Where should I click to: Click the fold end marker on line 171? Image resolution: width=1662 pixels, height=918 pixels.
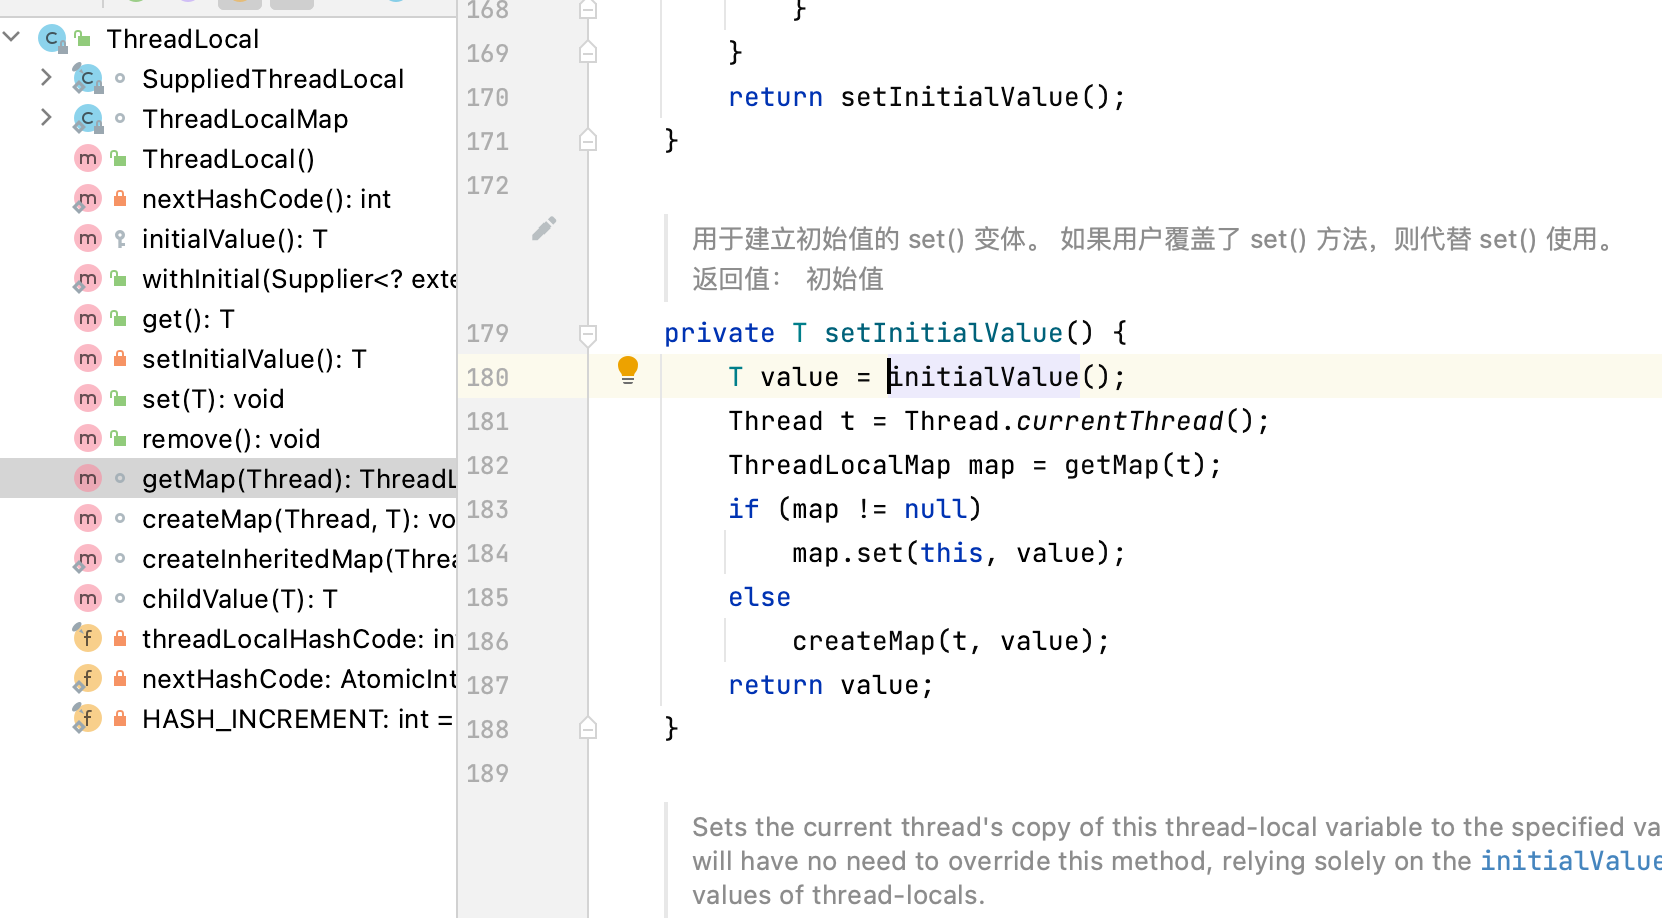tap(588, 141)
